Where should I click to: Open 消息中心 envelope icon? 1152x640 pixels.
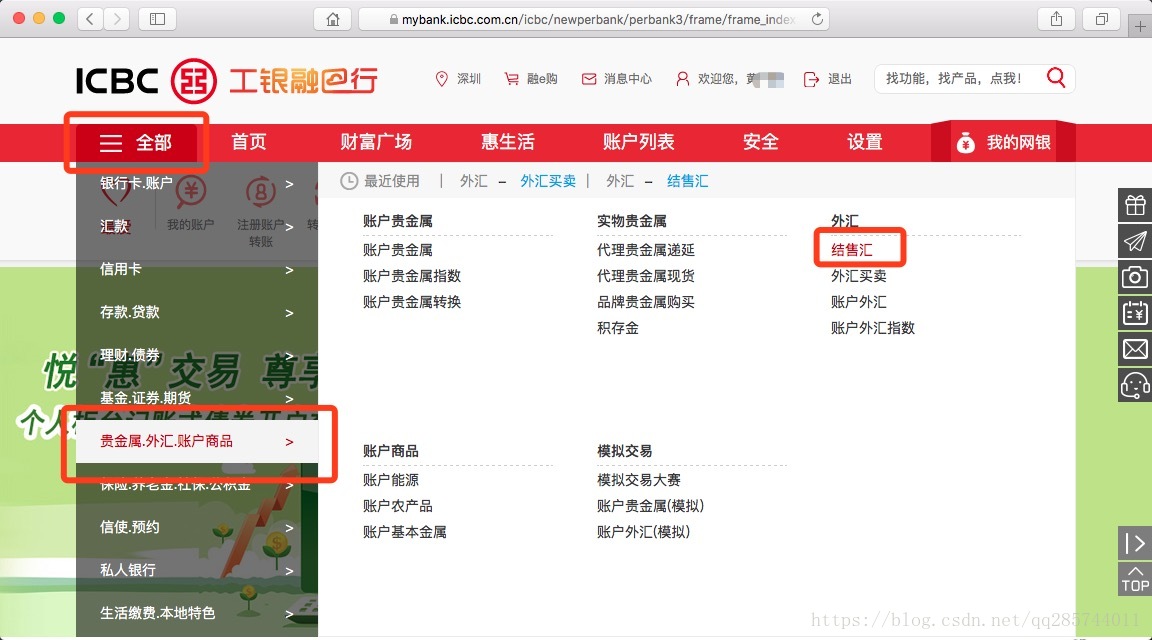pyautogui.click(x=588, y=79)
